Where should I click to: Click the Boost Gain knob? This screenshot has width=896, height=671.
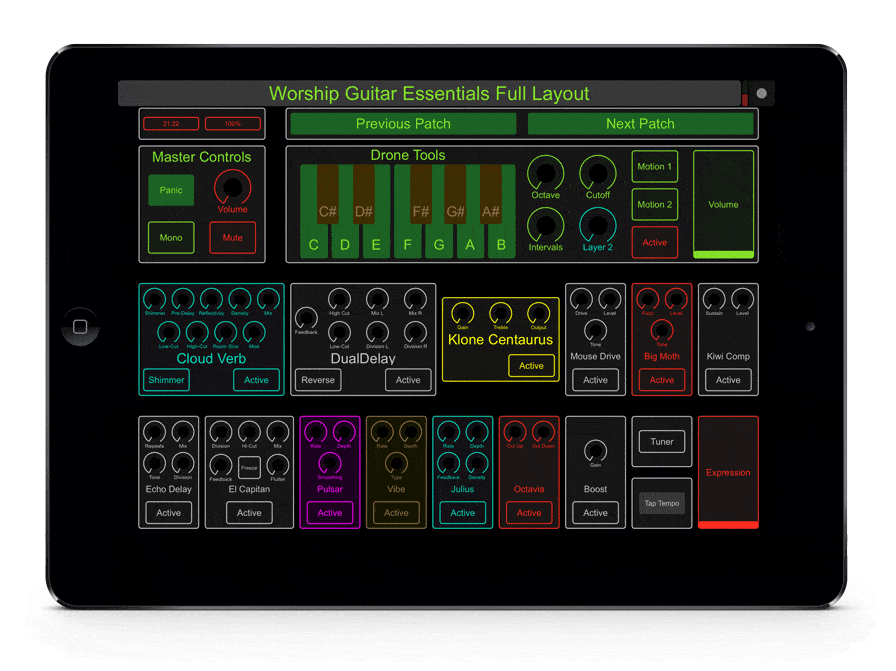[x=595, y=450]
